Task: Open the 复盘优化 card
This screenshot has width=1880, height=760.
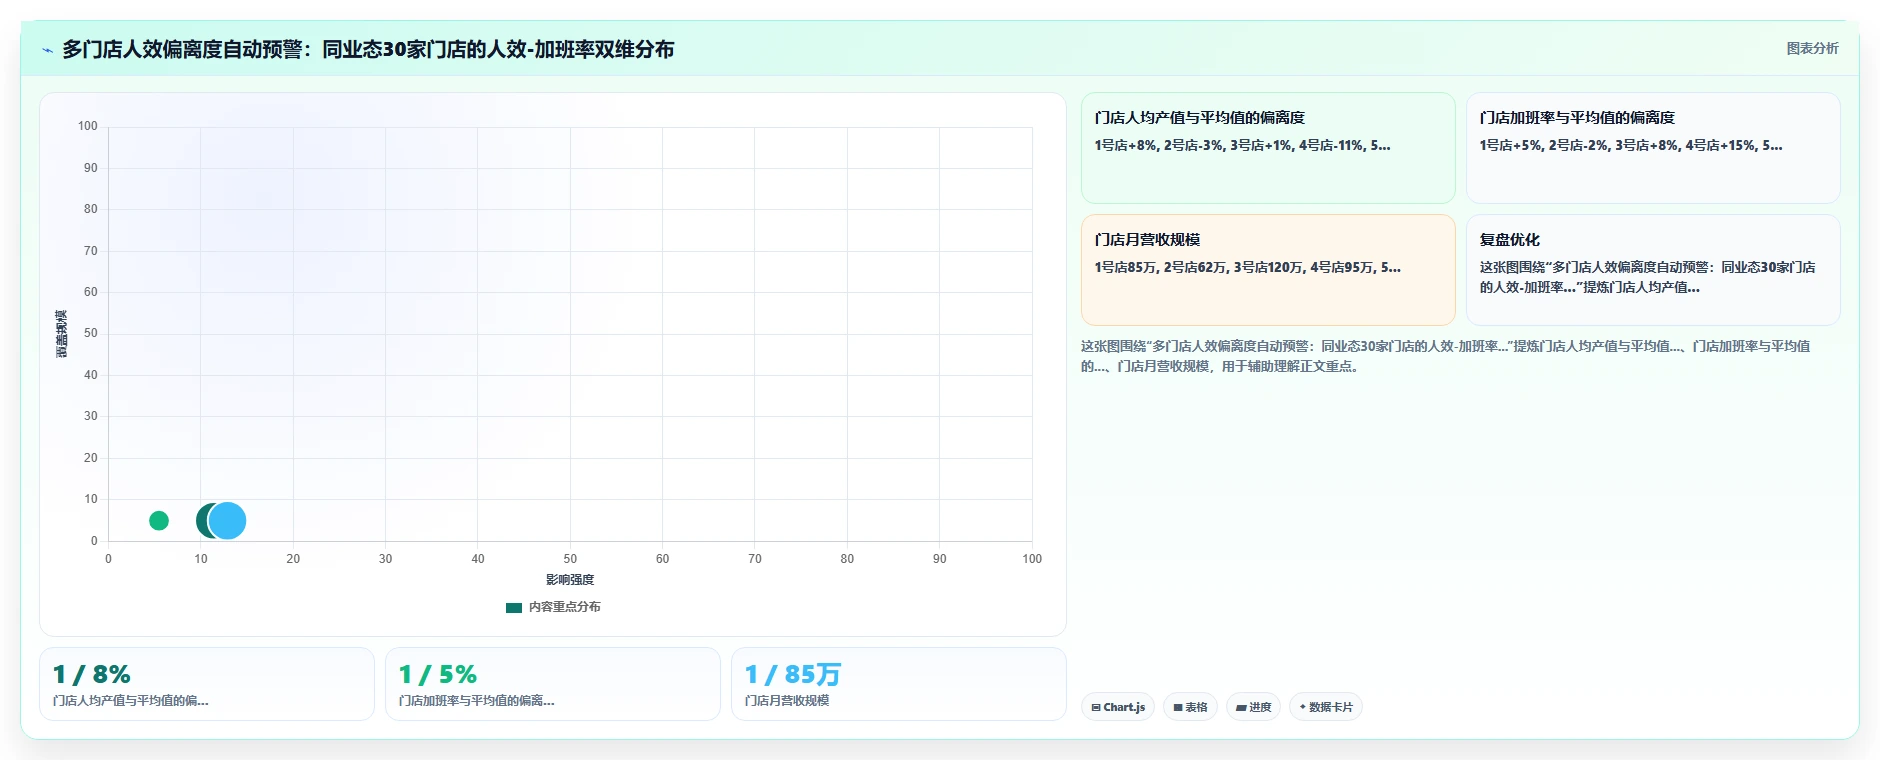Action: pos(1653,270)
